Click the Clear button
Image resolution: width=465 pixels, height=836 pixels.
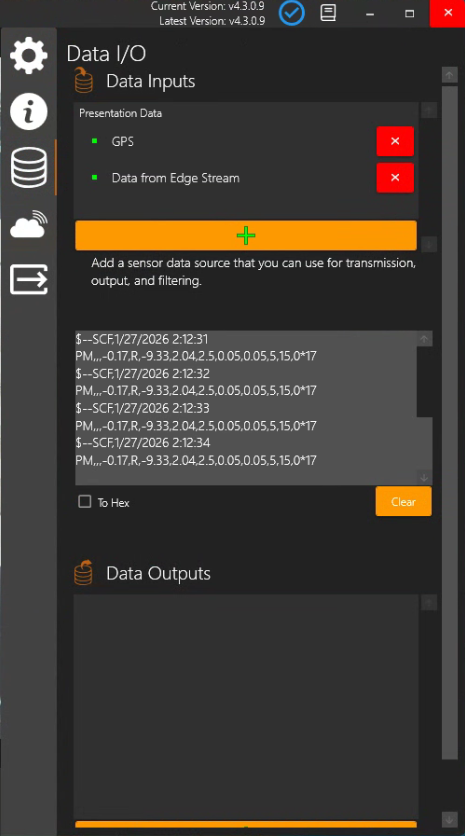click(x=404, y=501)
